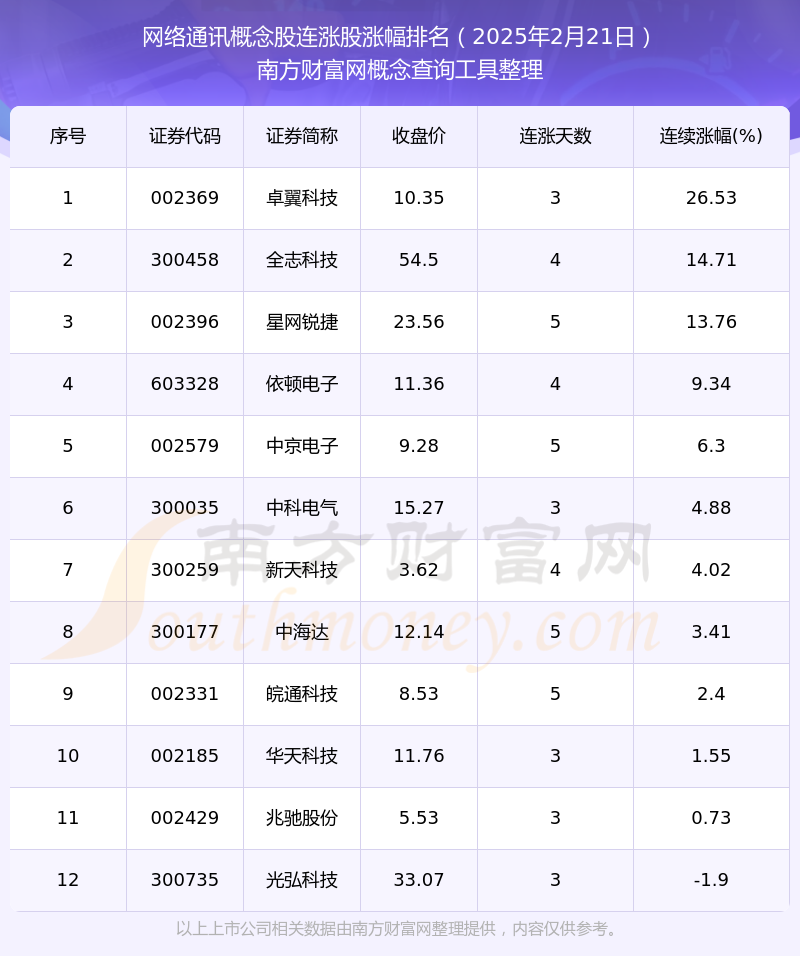Click closing price 3.62
Screen dimensions: 800x956
click(x=419, y=570)
